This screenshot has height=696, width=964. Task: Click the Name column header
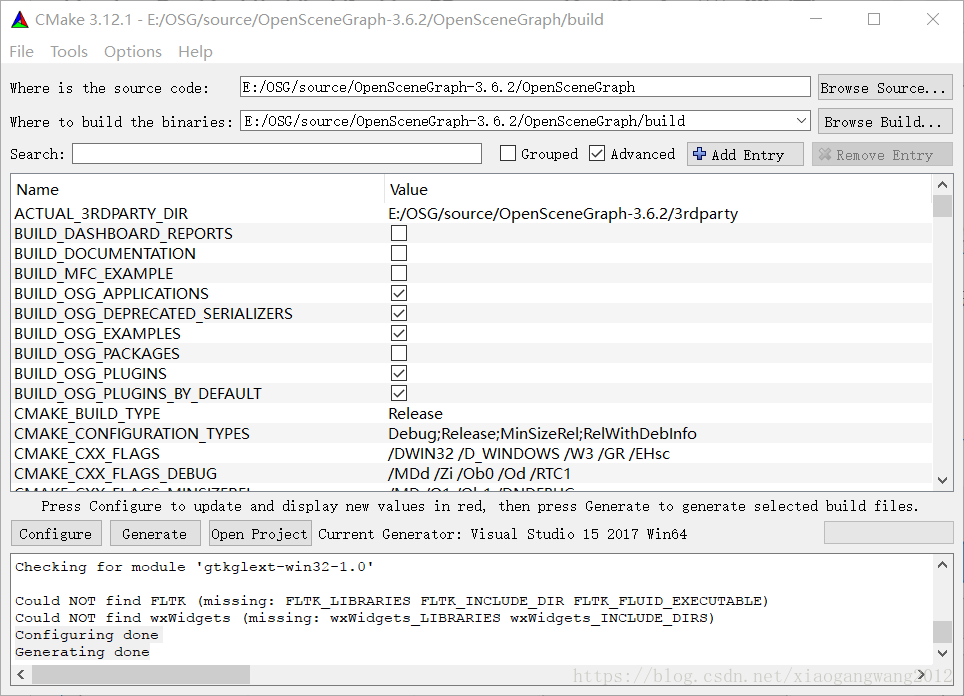point(198,189)
